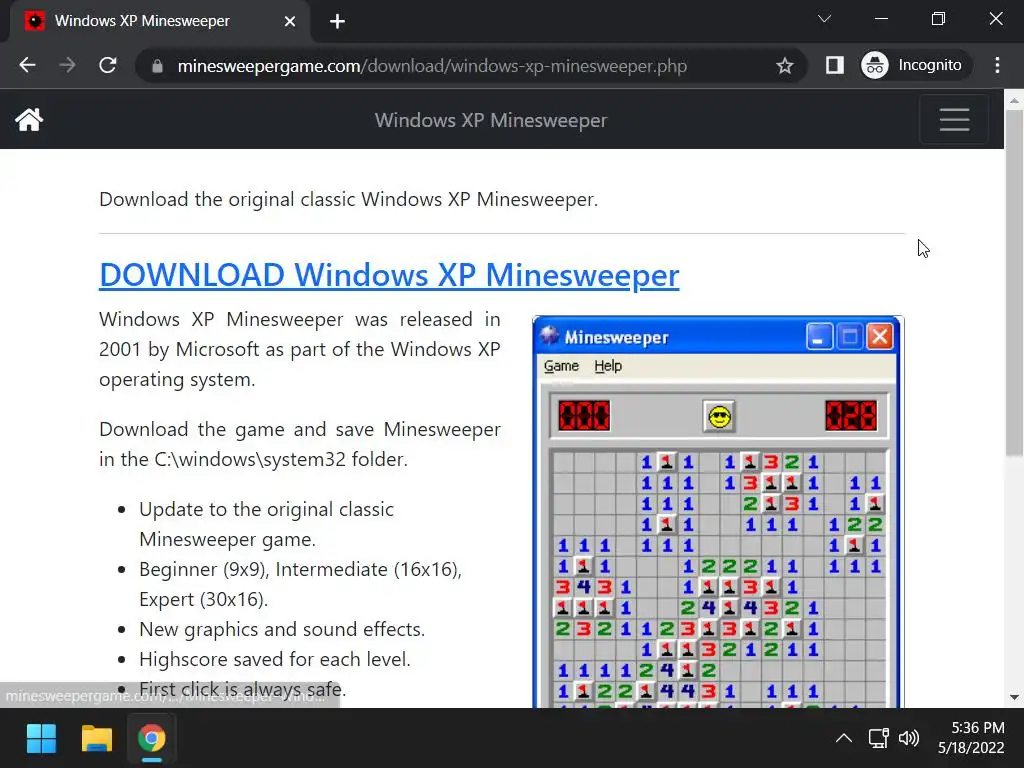
Task: Click the scrollbar up arrow
Action: click(1014, 100)
